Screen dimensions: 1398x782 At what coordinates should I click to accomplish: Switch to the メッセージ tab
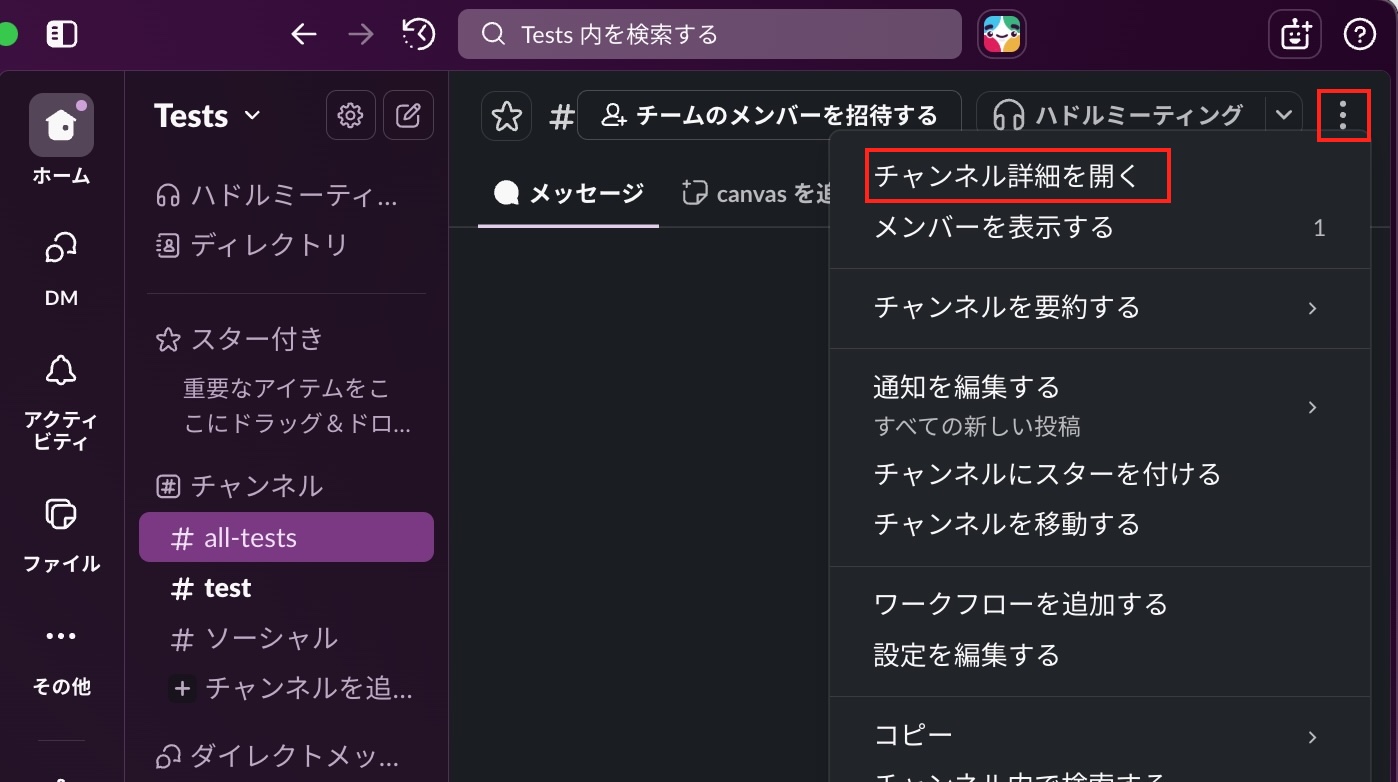pyautogui.click(x=569, y=193)
